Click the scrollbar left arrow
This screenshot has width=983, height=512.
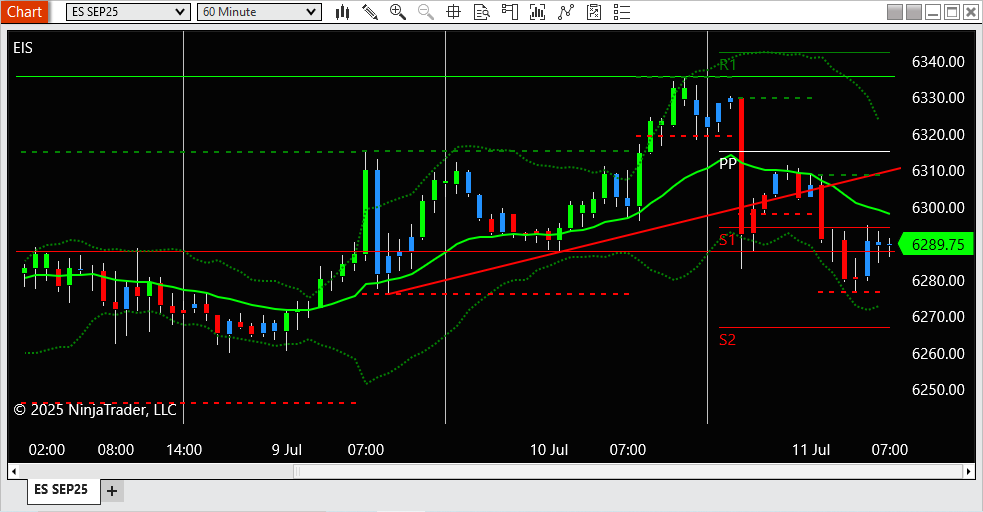[14, 471]
